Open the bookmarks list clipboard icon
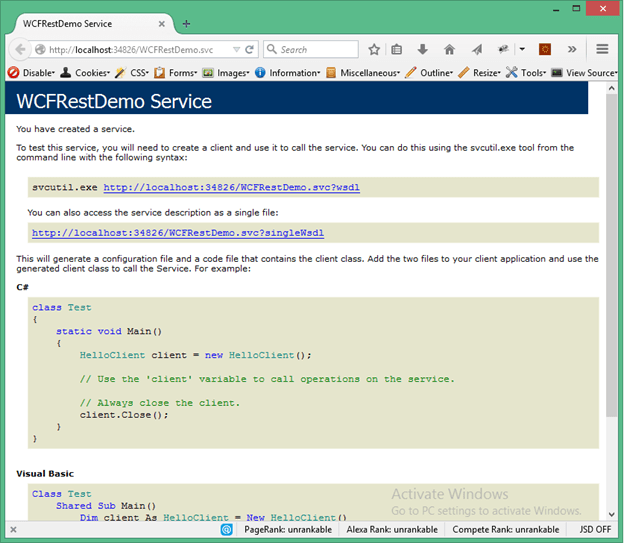This screenshot has height=543, width=624. tap(396, 49)
